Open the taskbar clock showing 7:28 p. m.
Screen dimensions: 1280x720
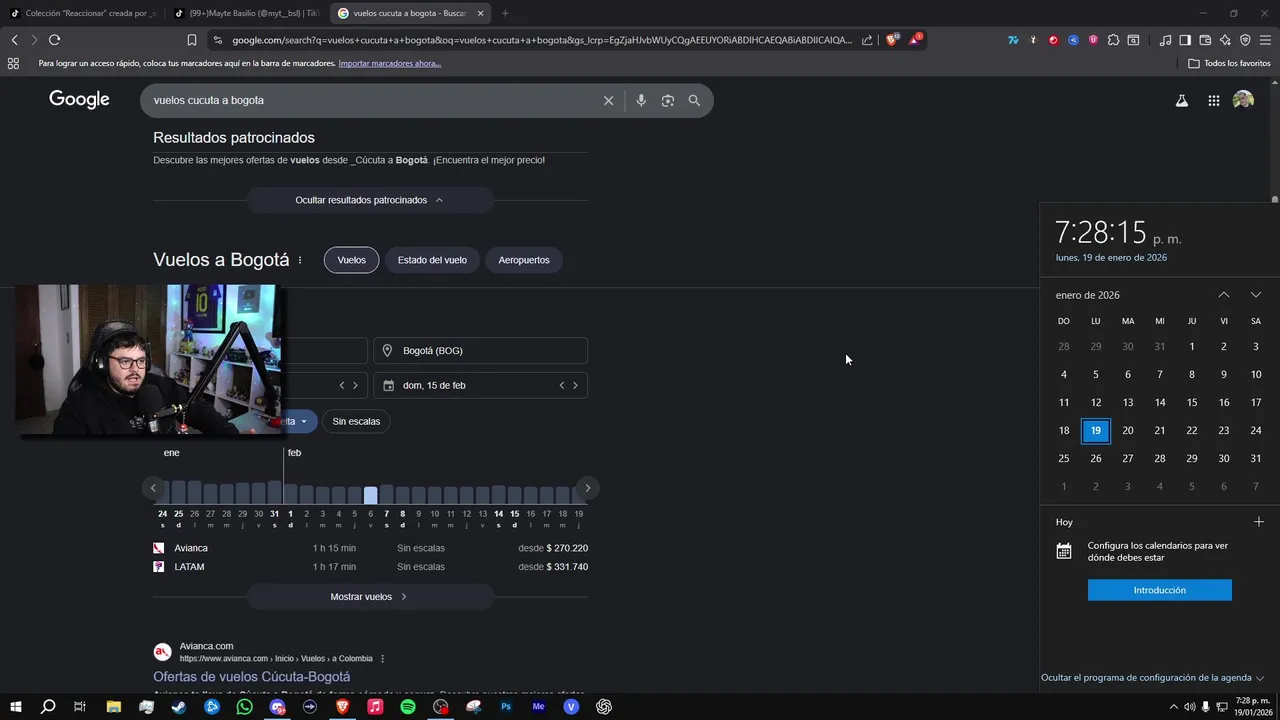point(1253,707)
